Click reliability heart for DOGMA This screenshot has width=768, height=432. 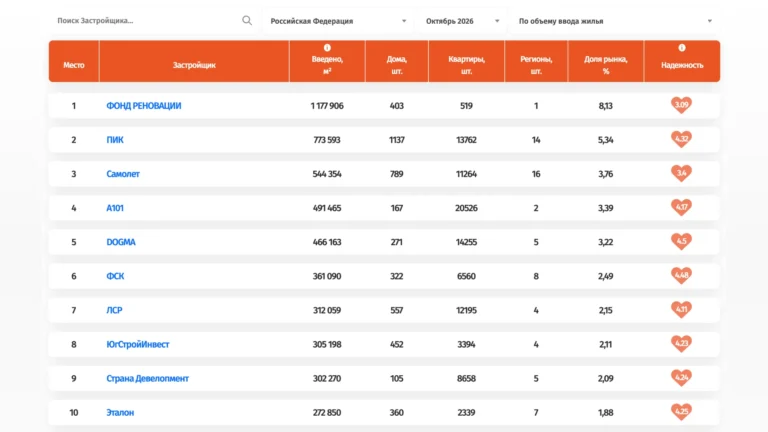pyautogui.click(x=681, y=241)
